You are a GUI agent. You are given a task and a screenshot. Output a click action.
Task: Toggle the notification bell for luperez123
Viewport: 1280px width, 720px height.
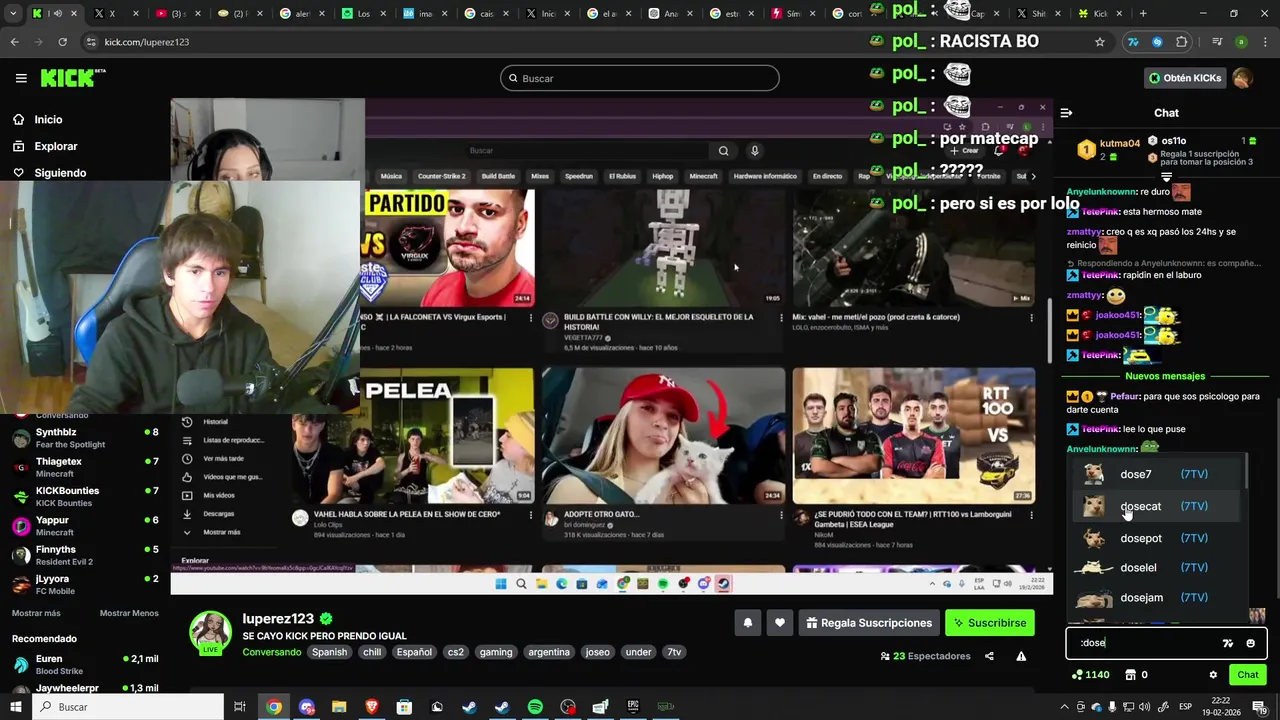pos(747,623)
